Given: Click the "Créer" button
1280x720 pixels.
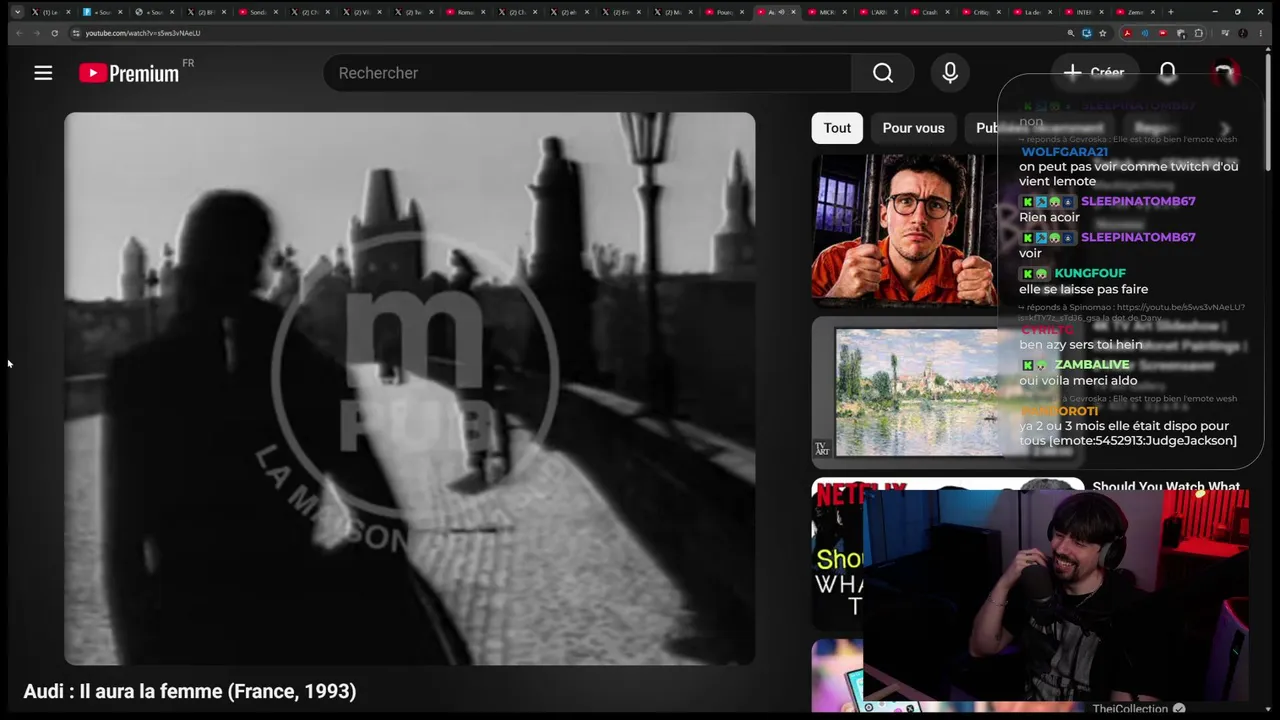Looking at the screenshot, I should click(1094, 72).
